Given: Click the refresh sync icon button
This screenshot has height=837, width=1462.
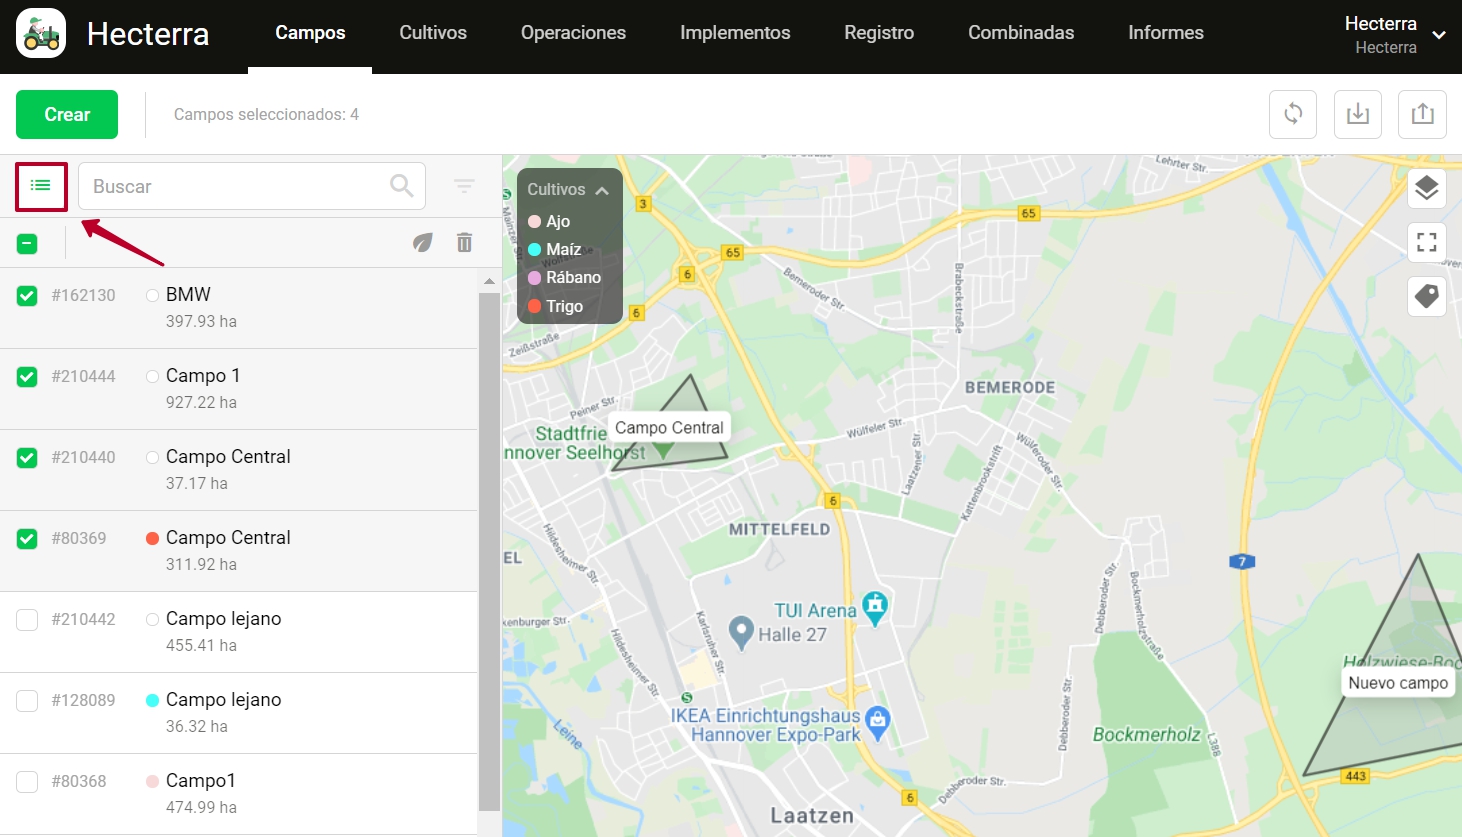Looking at the screenshot, I should point(1293,114).
